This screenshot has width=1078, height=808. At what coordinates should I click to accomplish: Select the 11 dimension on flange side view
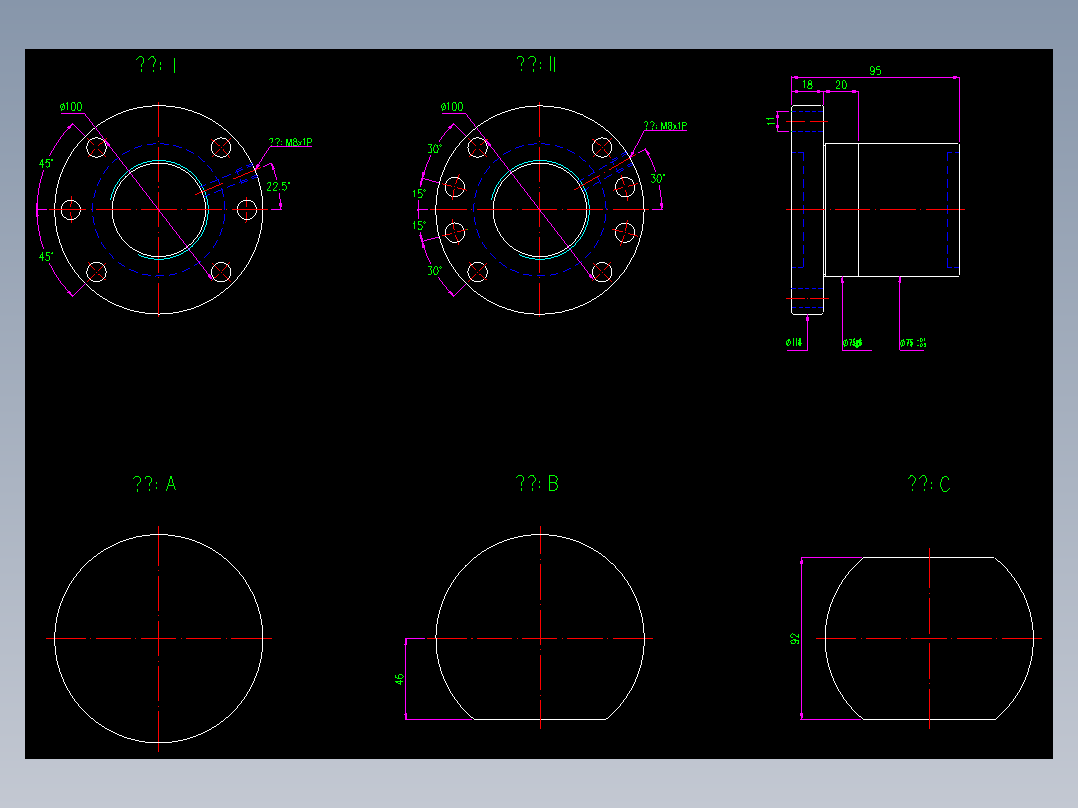[x=770, y=121]
